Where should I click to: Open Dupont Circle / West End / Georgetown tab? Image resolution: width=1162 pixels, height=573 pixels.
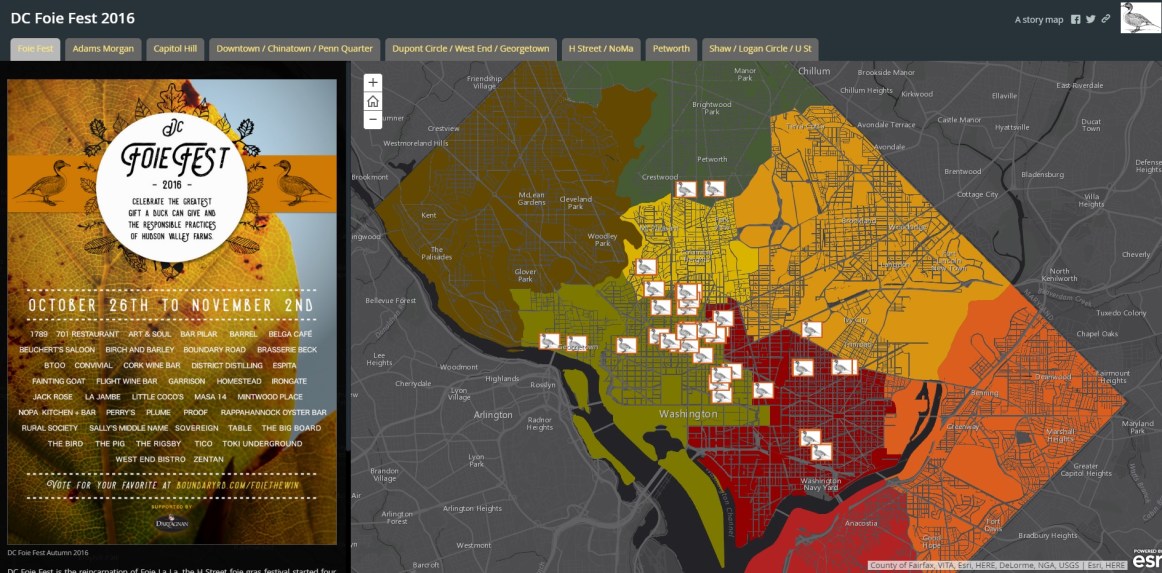(471, 49)
